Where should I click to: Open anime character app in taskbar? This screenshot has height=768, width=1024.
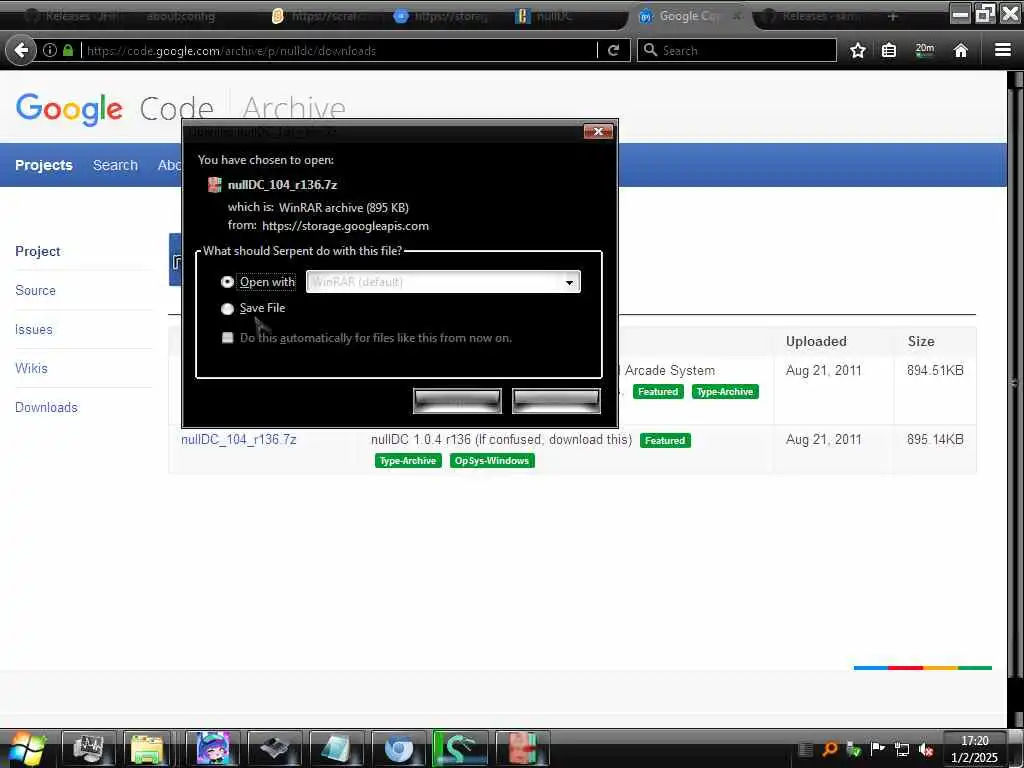(212, 749)
